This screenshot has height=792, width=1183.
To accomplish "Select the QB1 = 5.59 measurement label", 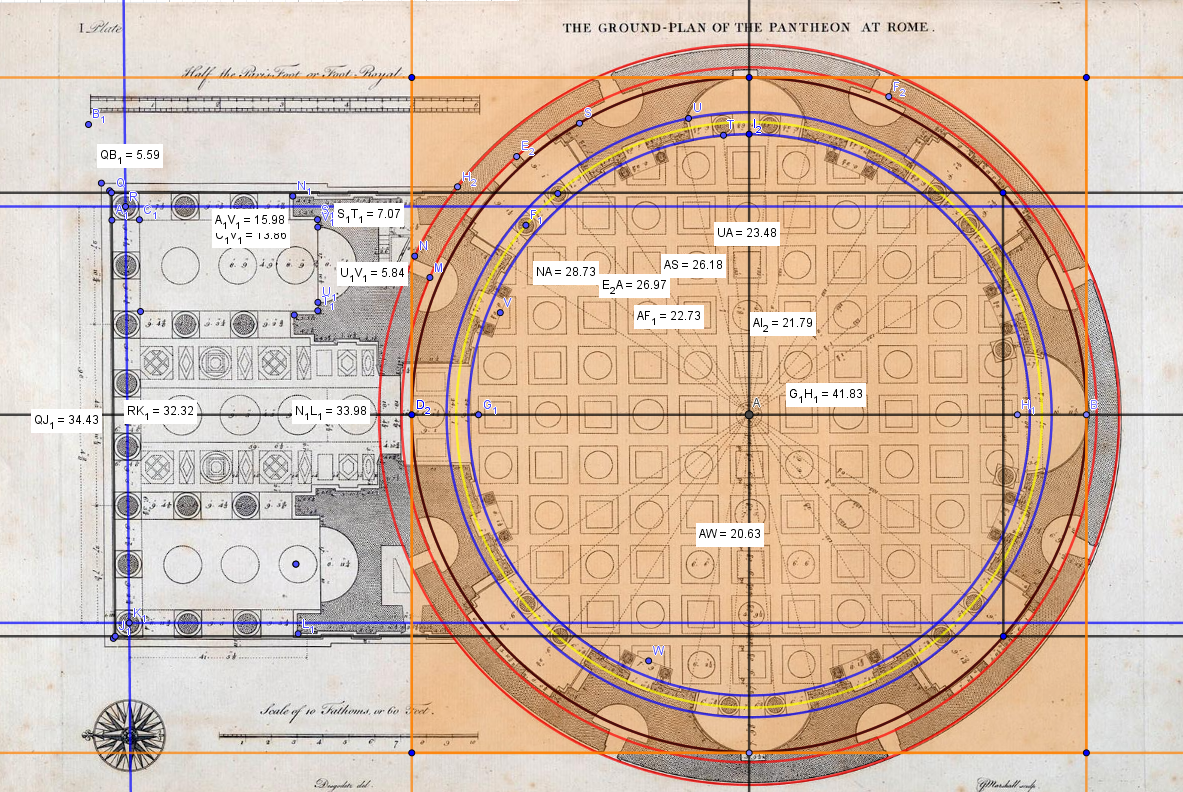I will pos(129,155).
